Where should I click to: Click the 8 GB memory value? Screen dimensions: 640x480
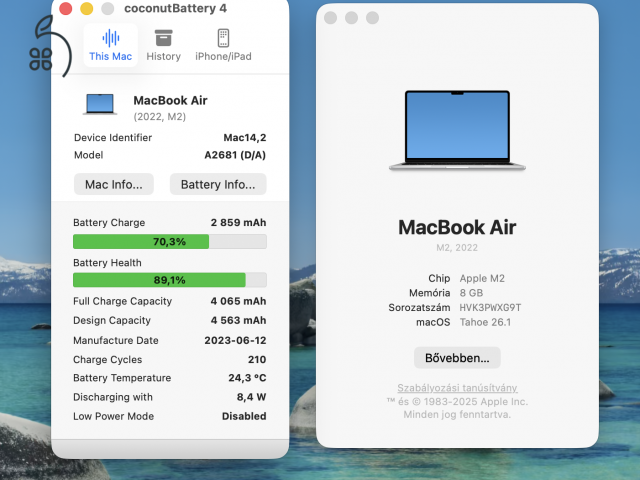[471, 293]
